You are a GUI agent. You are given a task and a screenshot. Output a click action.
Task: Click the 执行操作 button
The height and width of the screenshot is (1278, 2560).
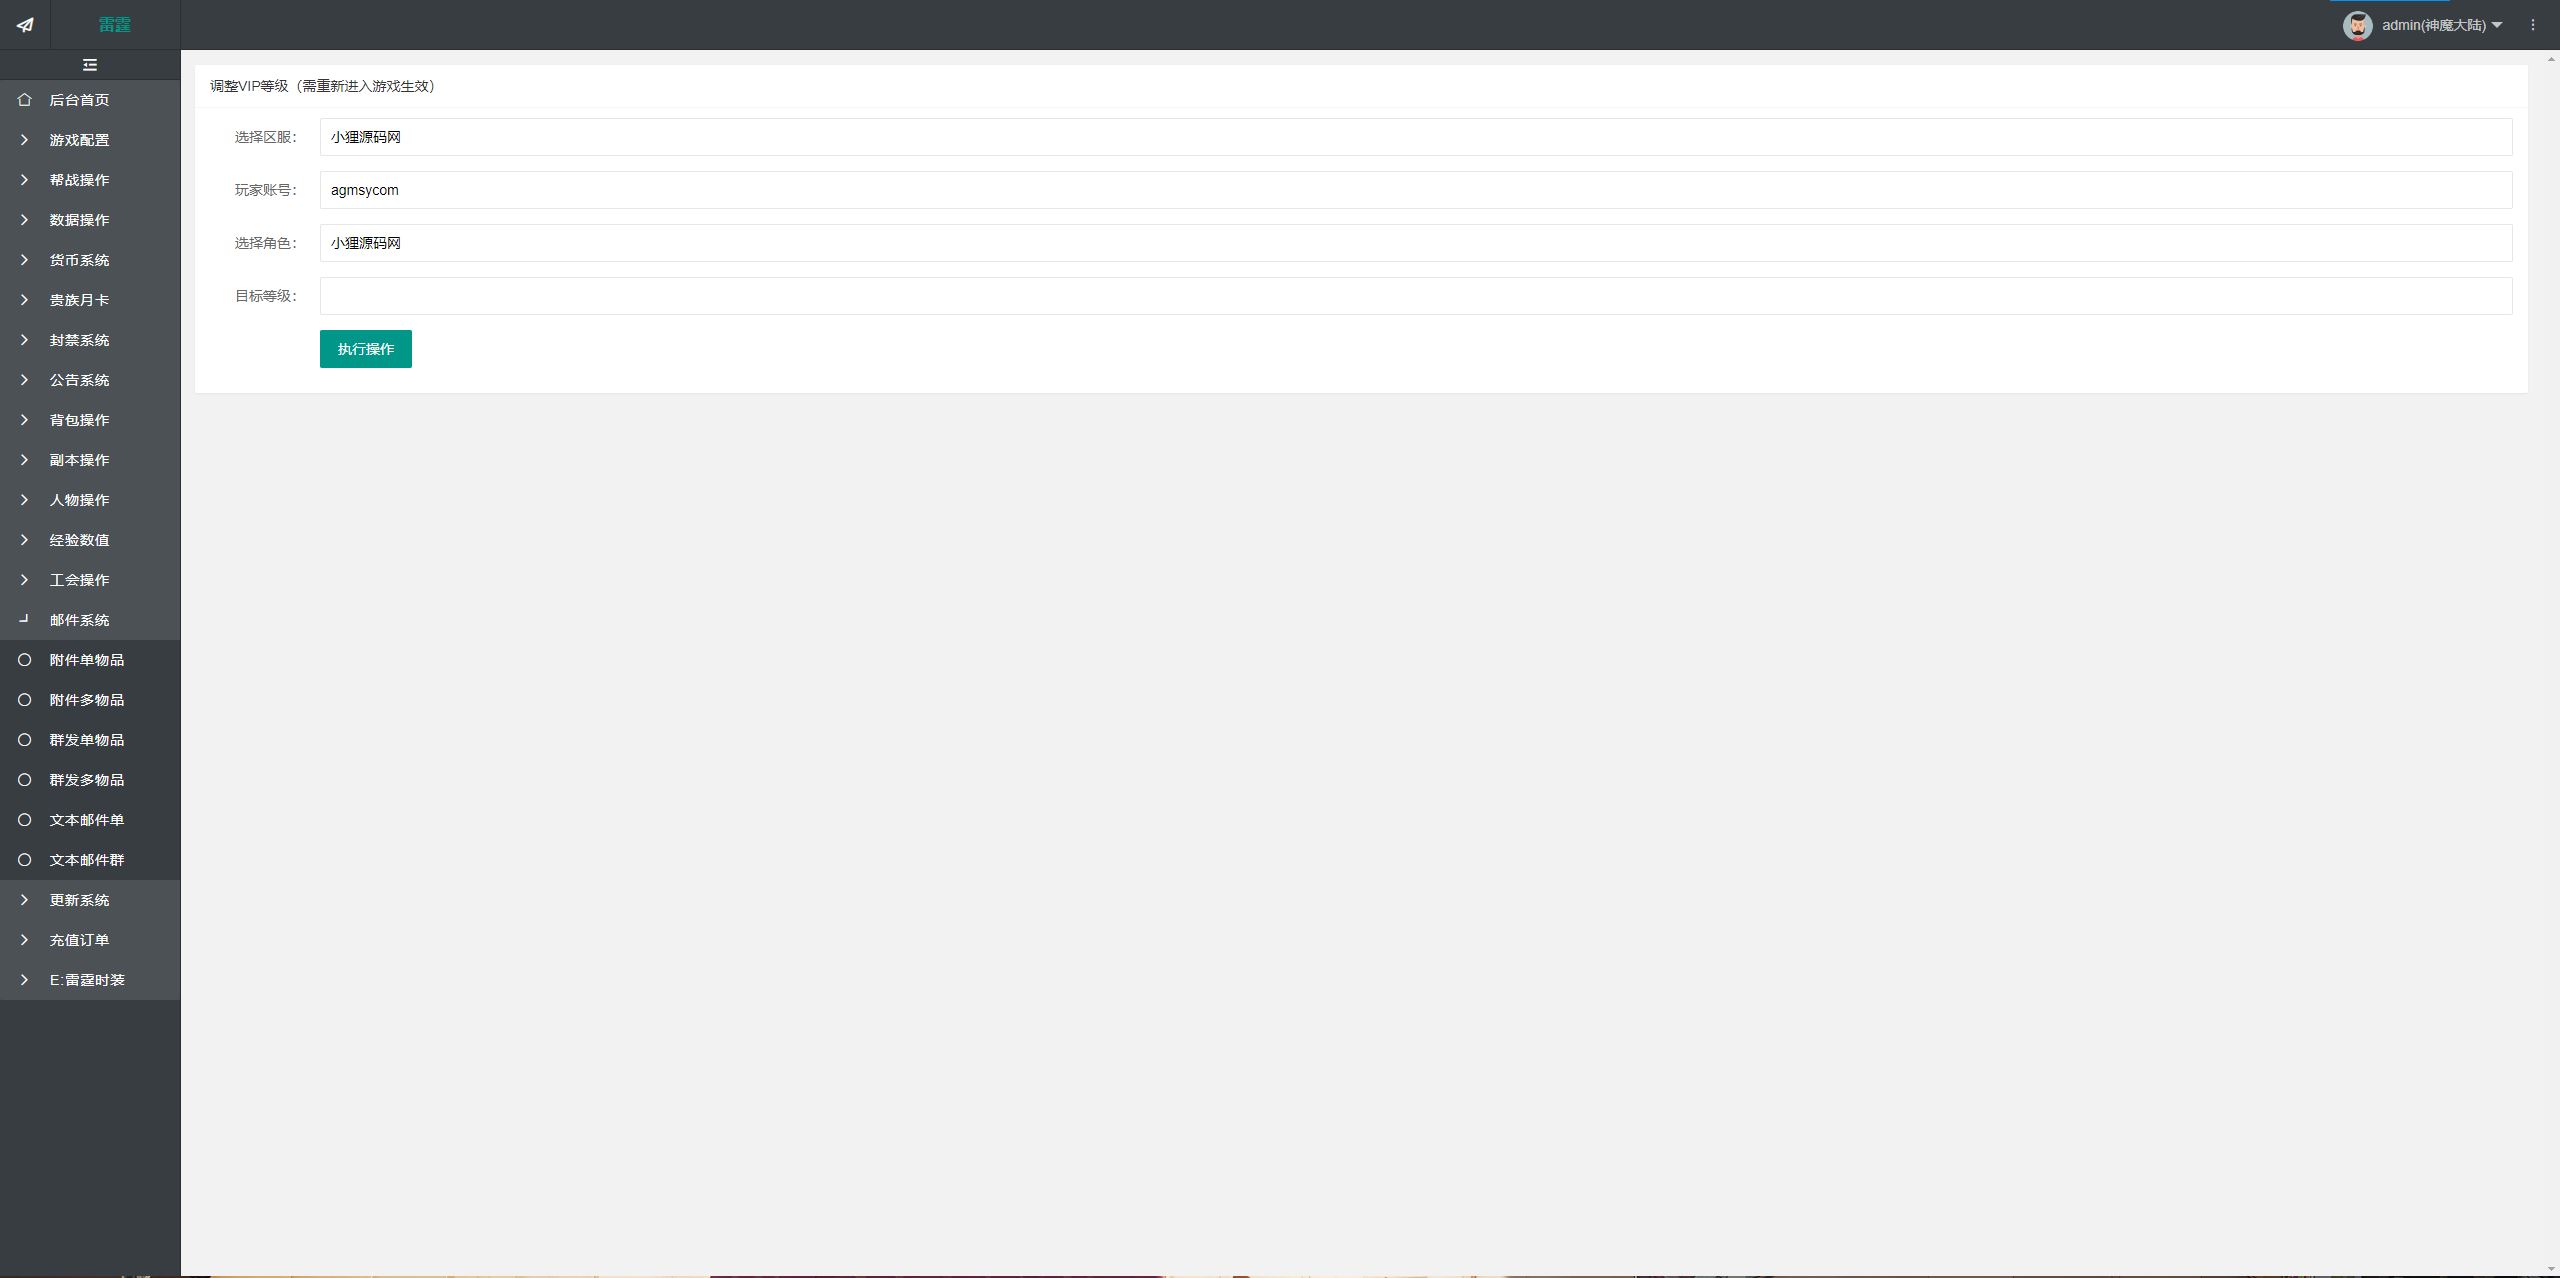click(x=366, y=349)
